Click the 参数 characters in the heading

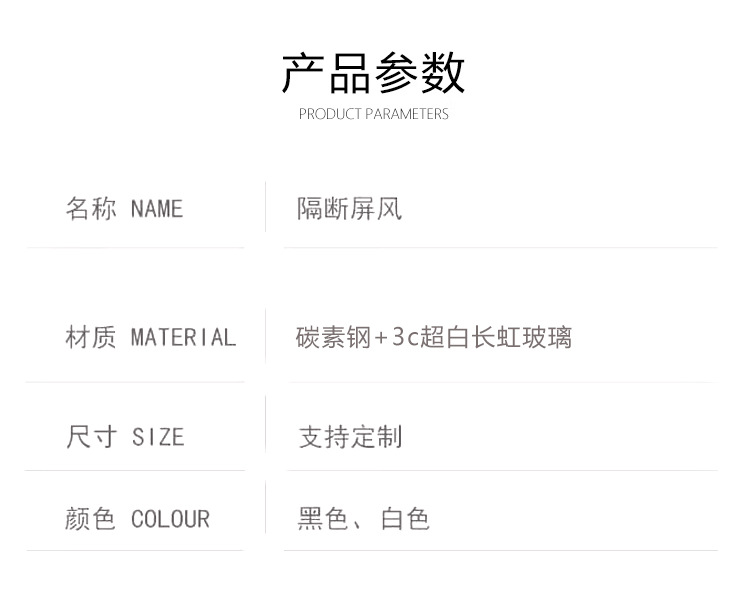(420, 74)
